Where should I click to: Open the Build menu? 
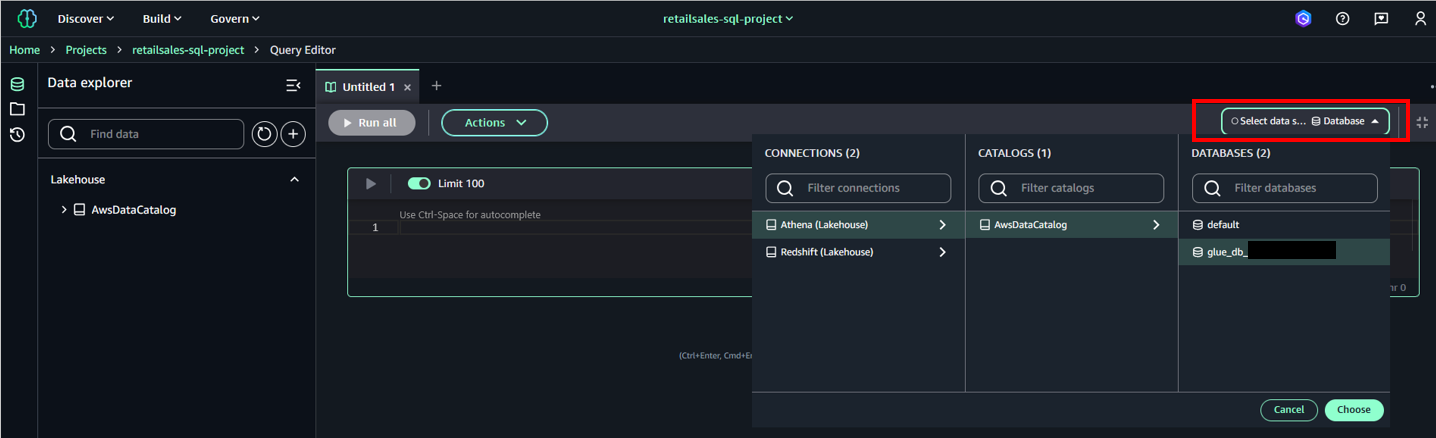[x=162, y=19]
